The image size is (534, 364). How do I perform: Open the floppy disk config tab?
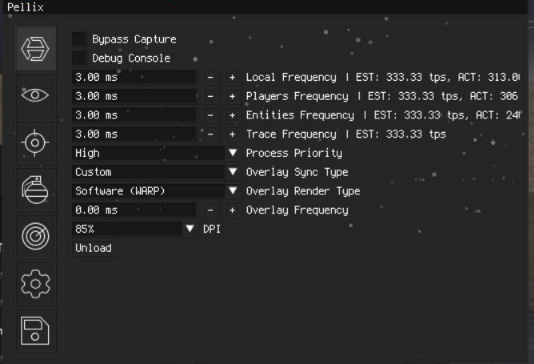tap(36, 331)
